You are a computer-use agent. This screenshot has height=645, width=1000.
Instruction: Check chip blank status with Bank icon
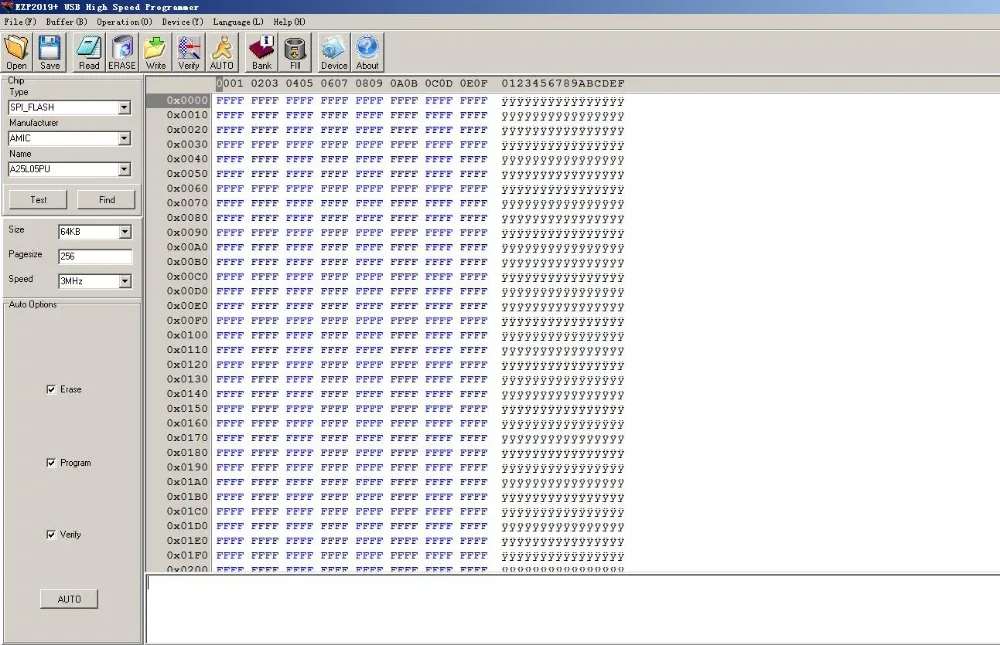coord(261,52)
